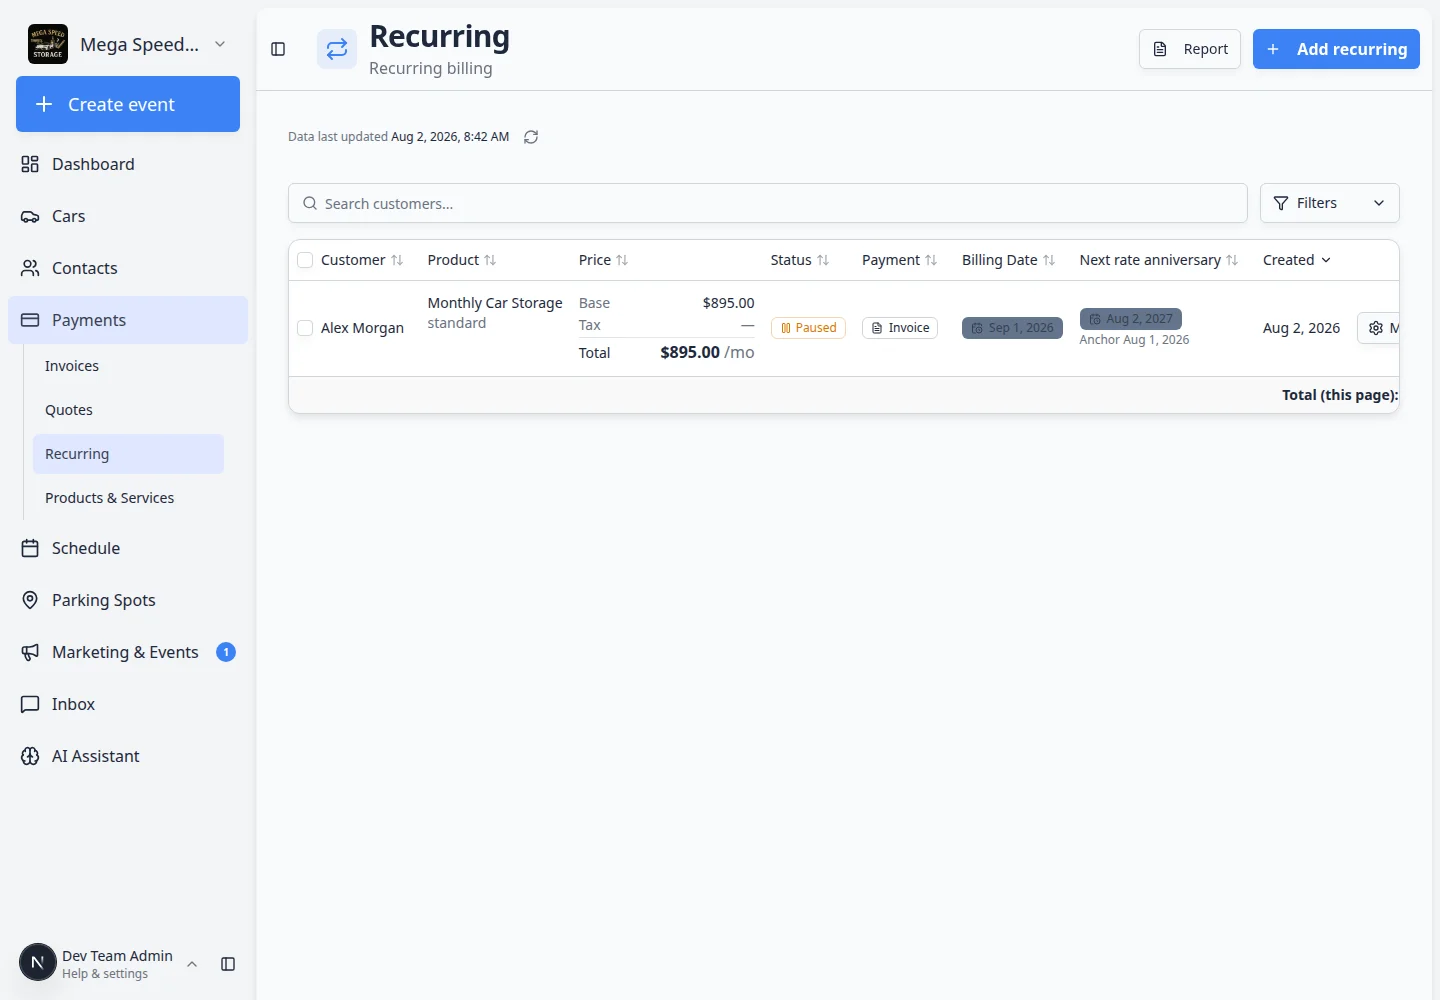
Task: Open the Report button
Action: coord(1190,49)
